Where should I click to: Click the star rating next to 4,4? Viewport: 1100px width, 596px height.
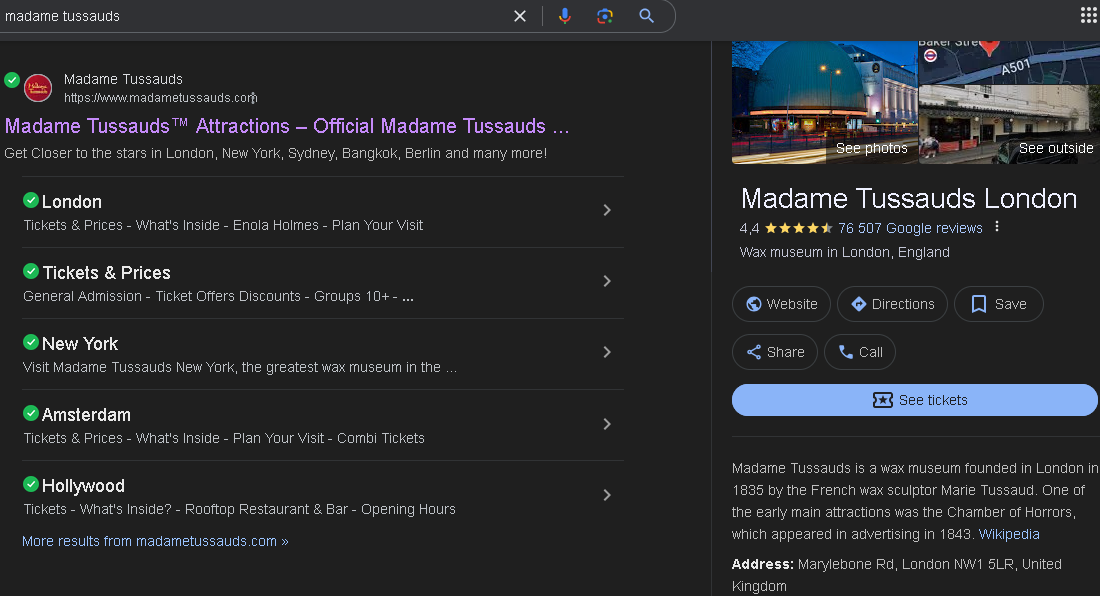[x=798, y=228]
